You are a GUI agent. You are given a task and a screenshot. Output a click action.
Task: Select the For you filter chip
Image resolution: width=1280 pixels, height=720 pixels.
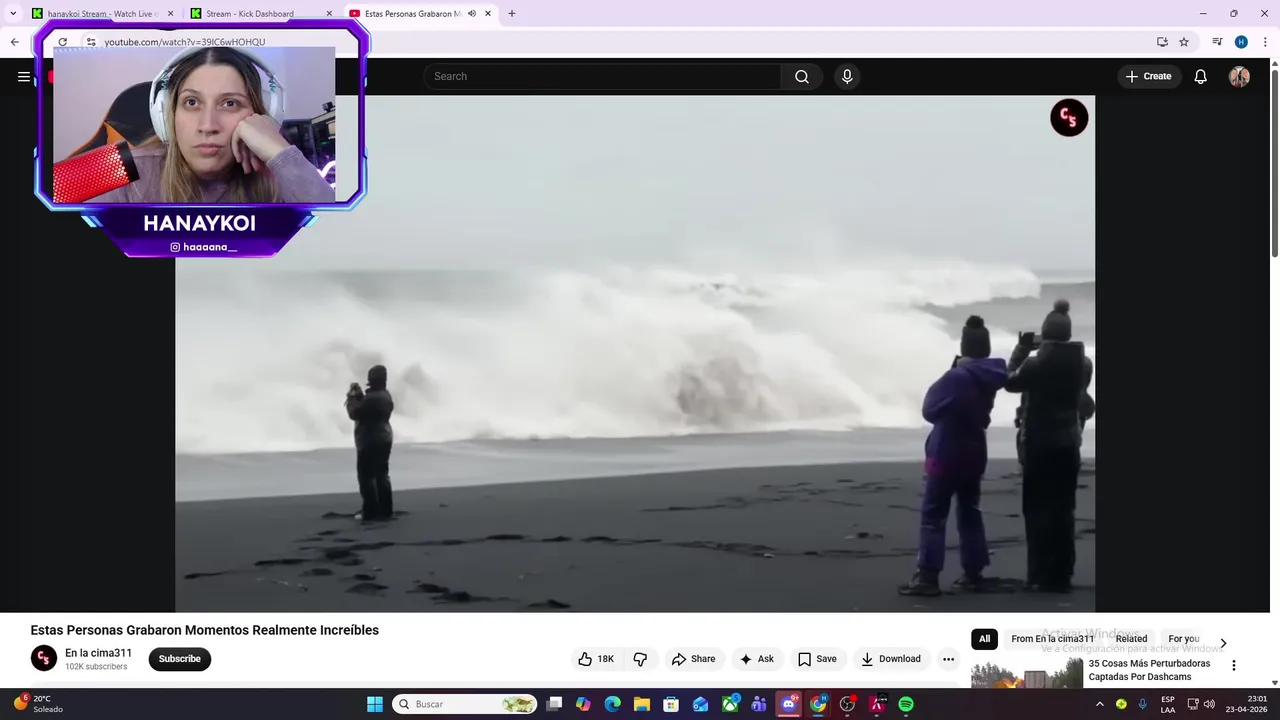[x=1183, y=639]
